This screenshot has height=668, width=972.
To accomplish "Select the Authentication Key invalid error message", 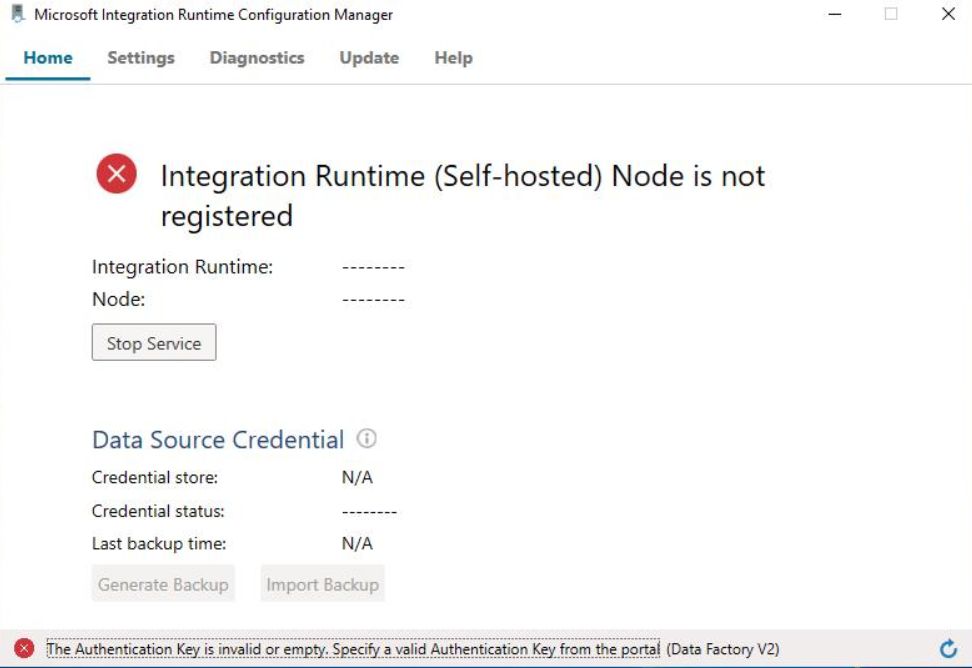I will coord(353,649).
